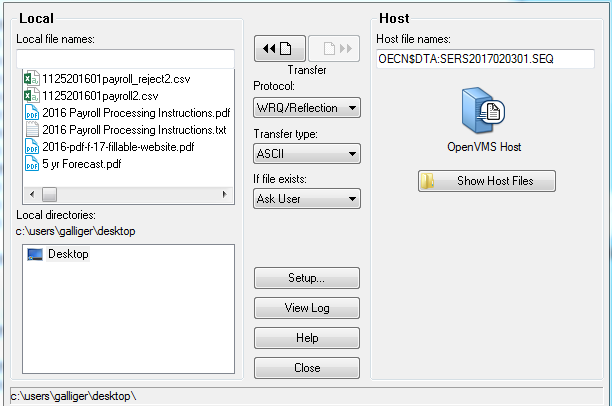The width and height of the screenshot is (612, 406).
Task: Open the Desktop folder in Local directories
Action: [x=68, y=254]
